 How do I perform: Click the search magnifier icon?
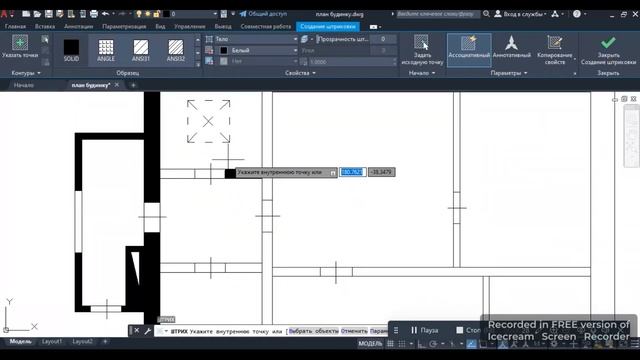click(486, 14)
